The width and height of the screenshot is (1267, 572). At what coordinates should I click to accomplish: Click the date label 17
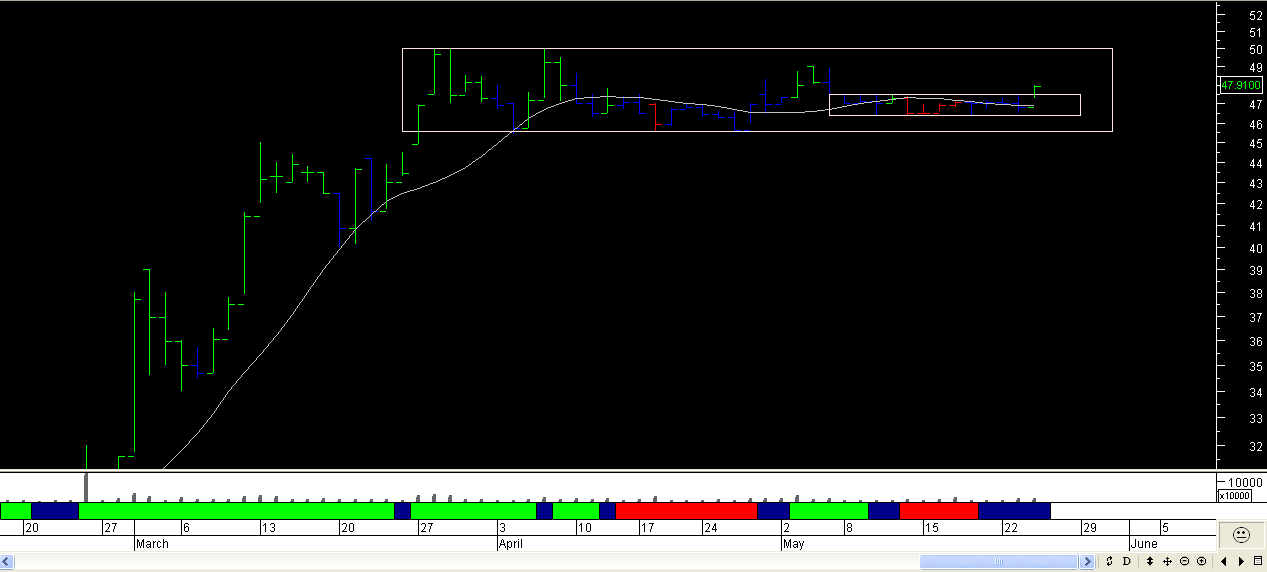(647, 528)
